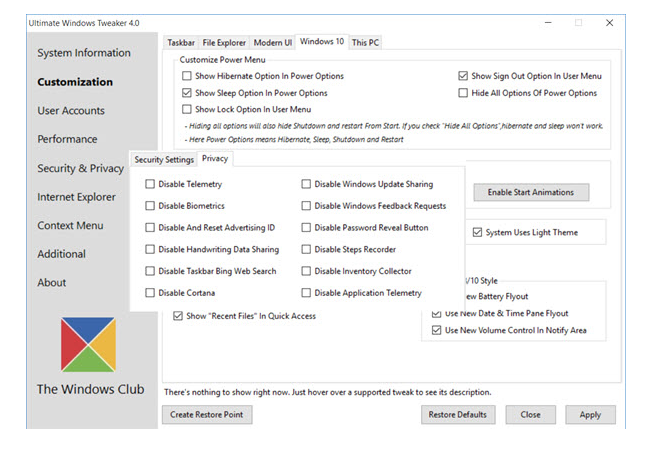Viewport: 646px width, 449px height.
Task: Check Disable And Reset Advertising ID
Action: [150, 227]
